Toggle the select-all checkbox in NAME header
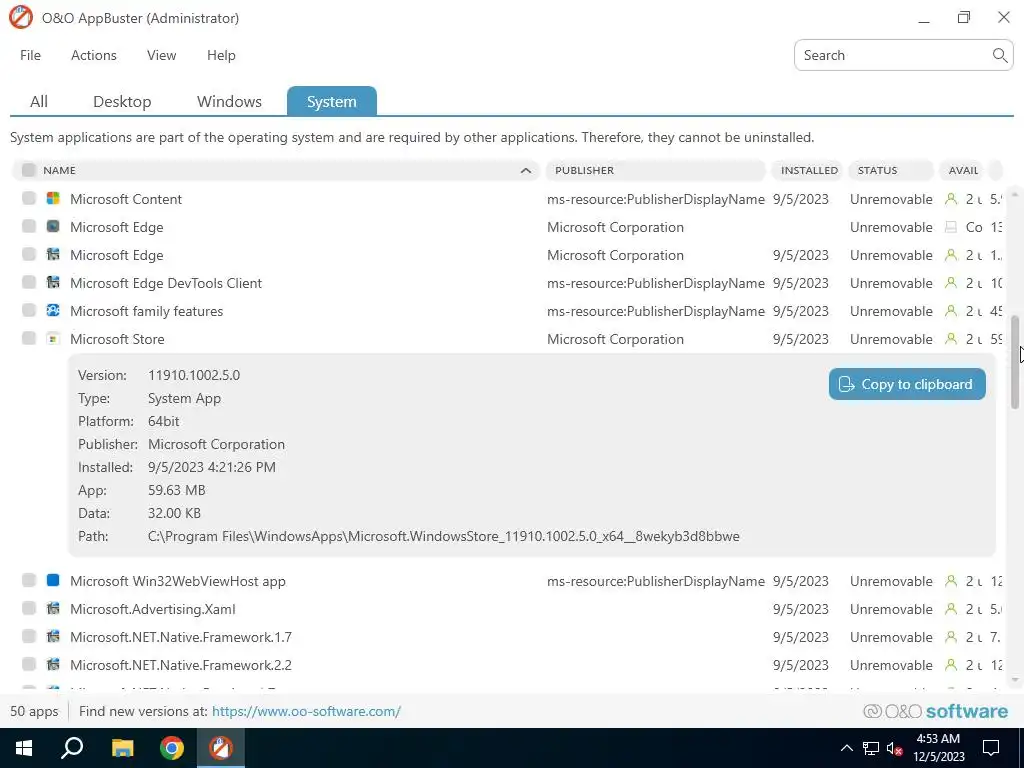1024x768 pixels. pos(28,170)
